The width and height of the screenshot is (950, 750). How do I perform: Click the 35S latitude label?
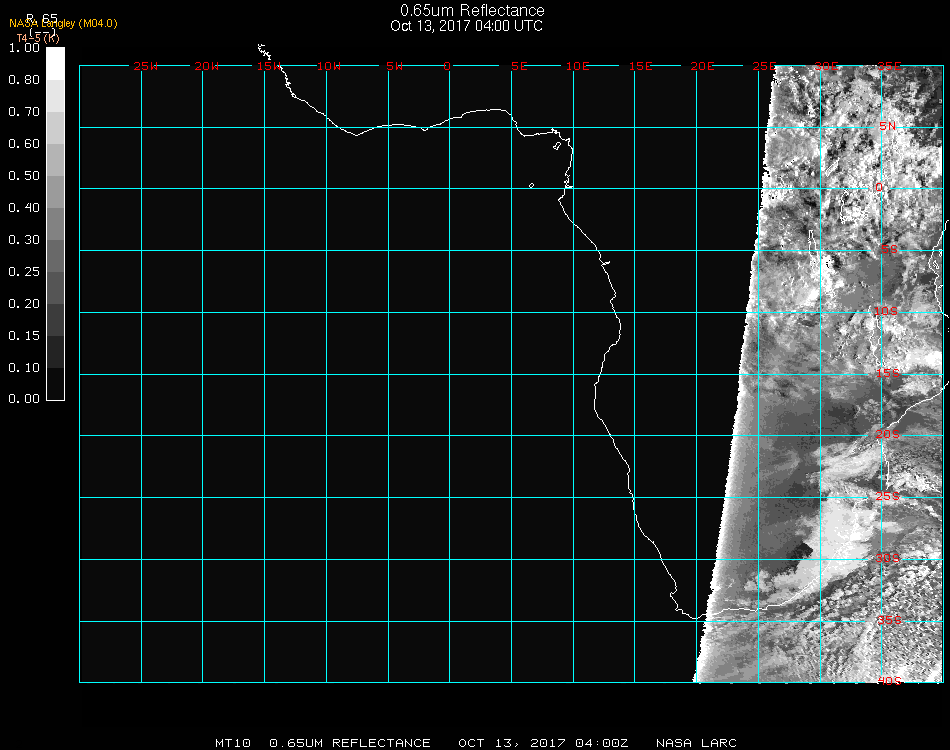888,620
